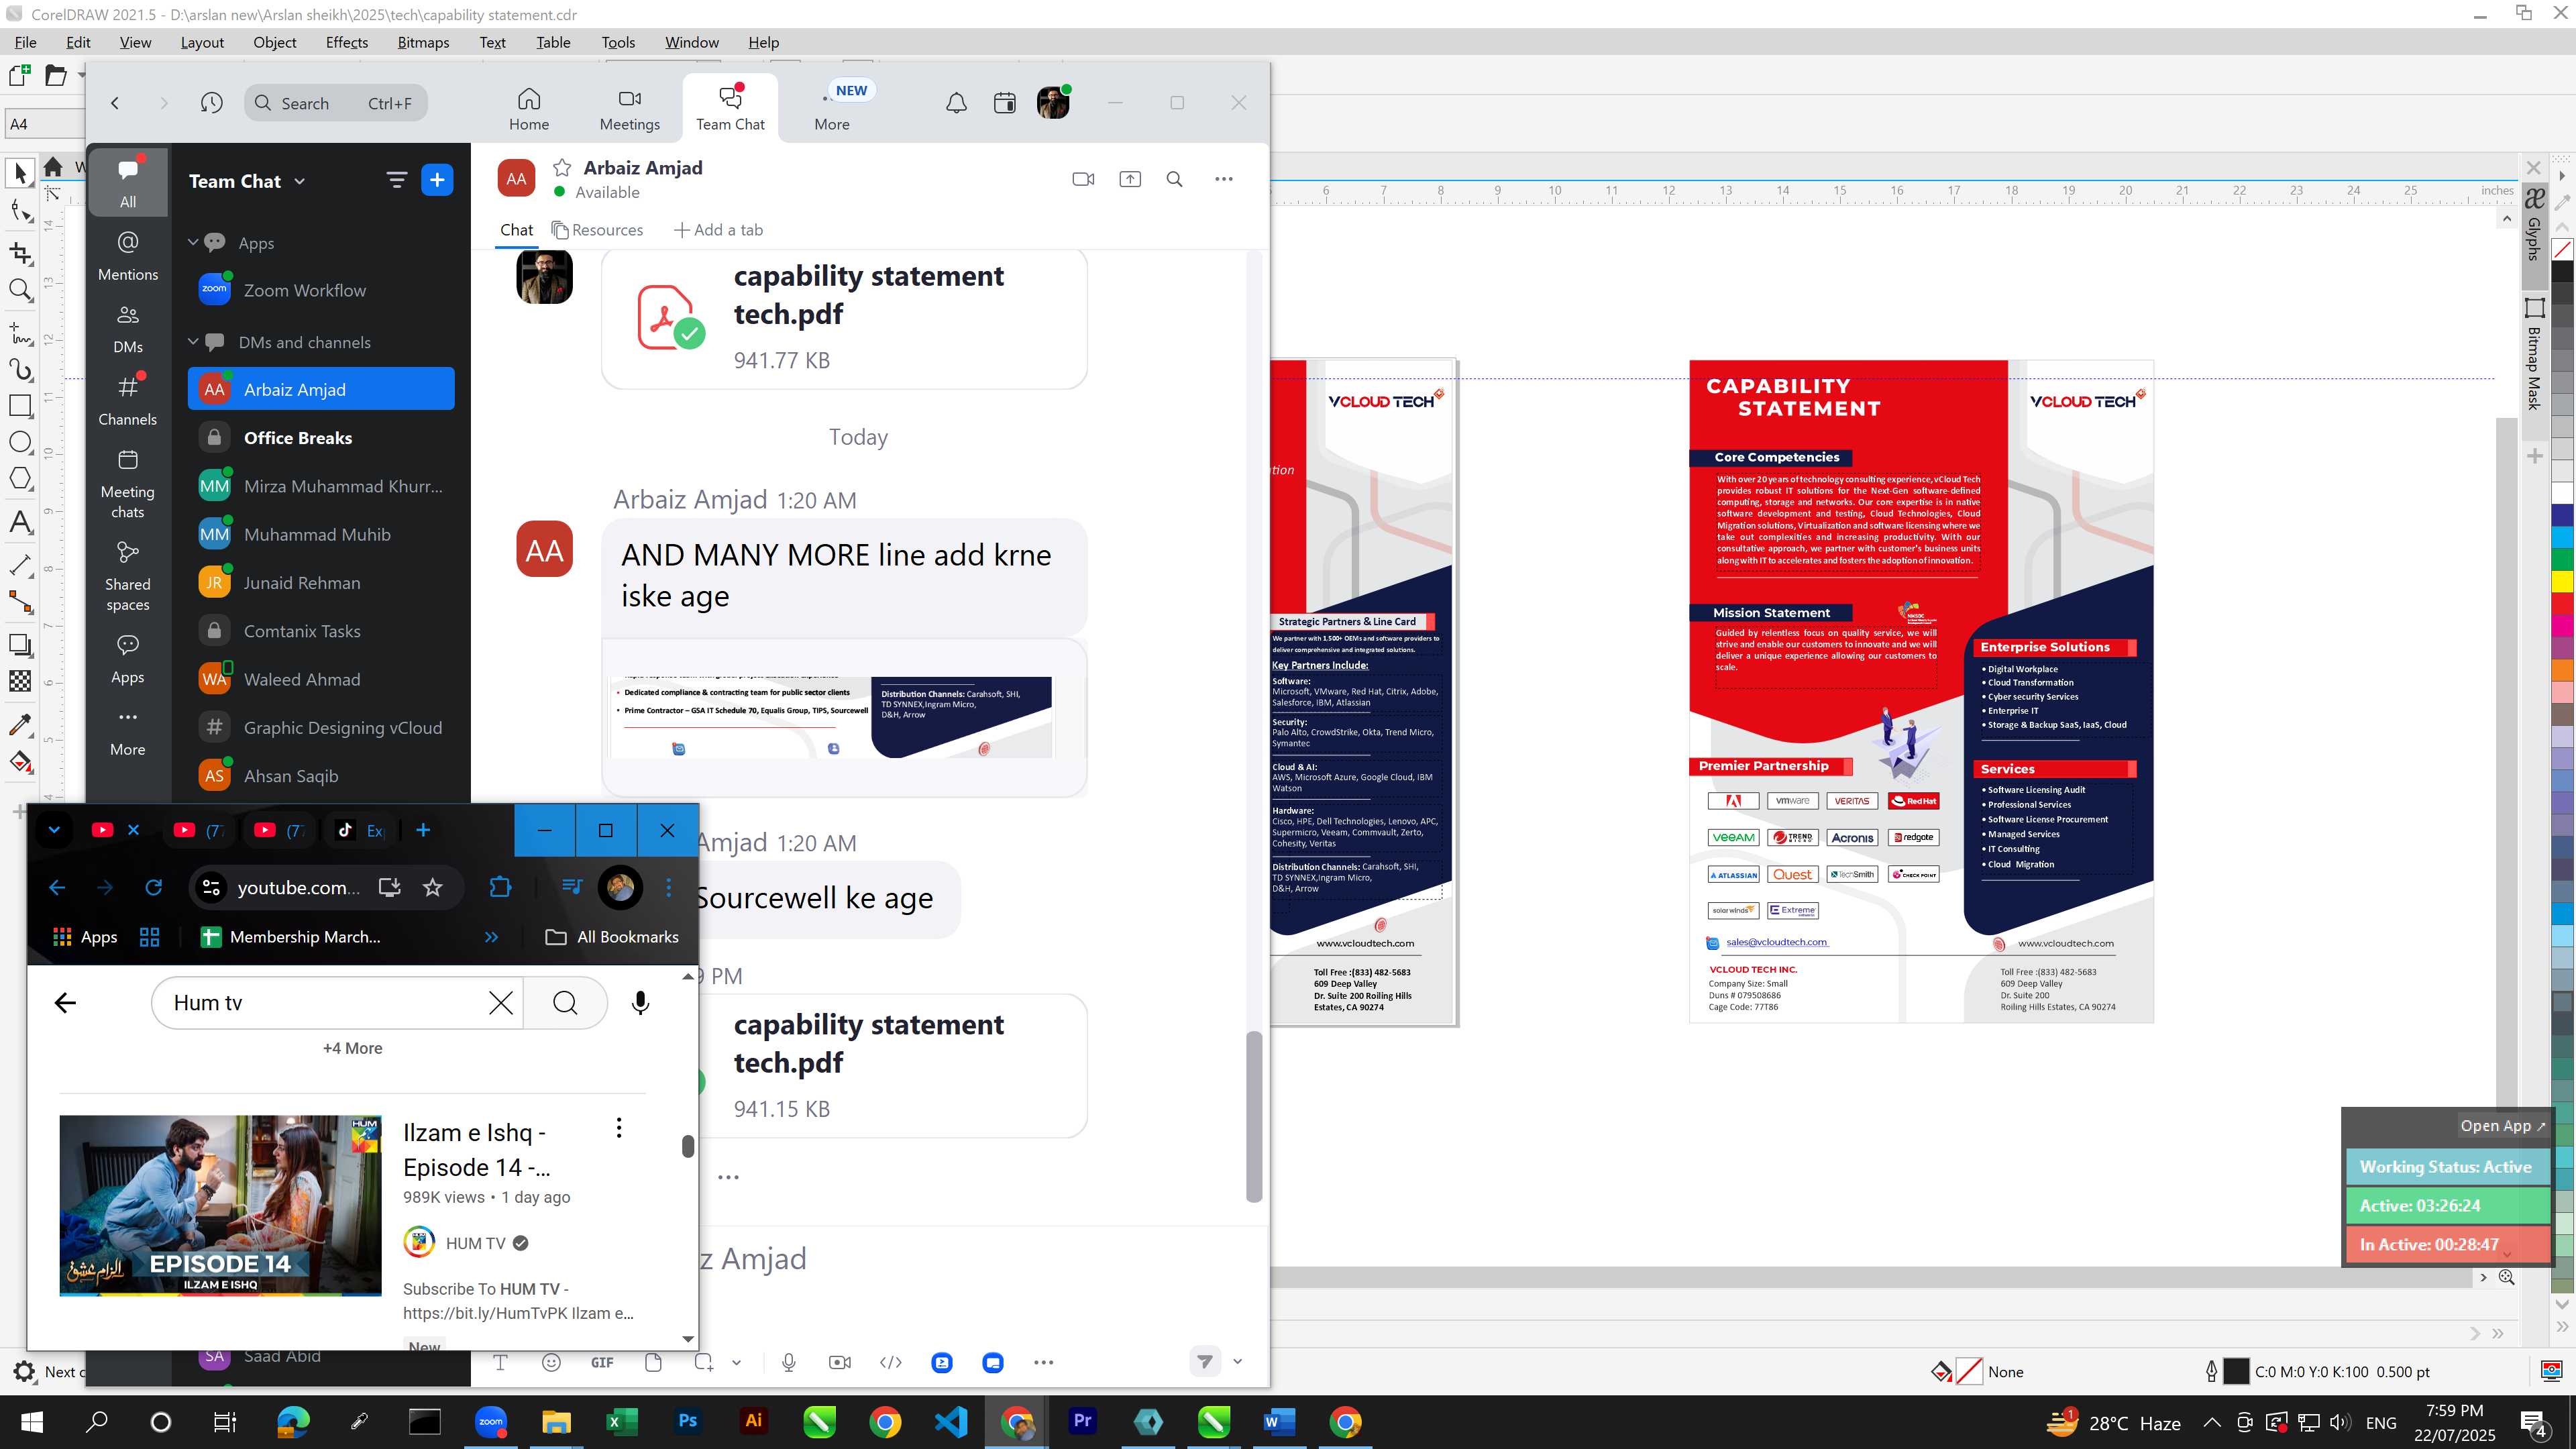Select the Text tool in CorelDRAW toolbox
Image resolution: width=2576 pixels, height=1449 pixels.
point(20,522)
